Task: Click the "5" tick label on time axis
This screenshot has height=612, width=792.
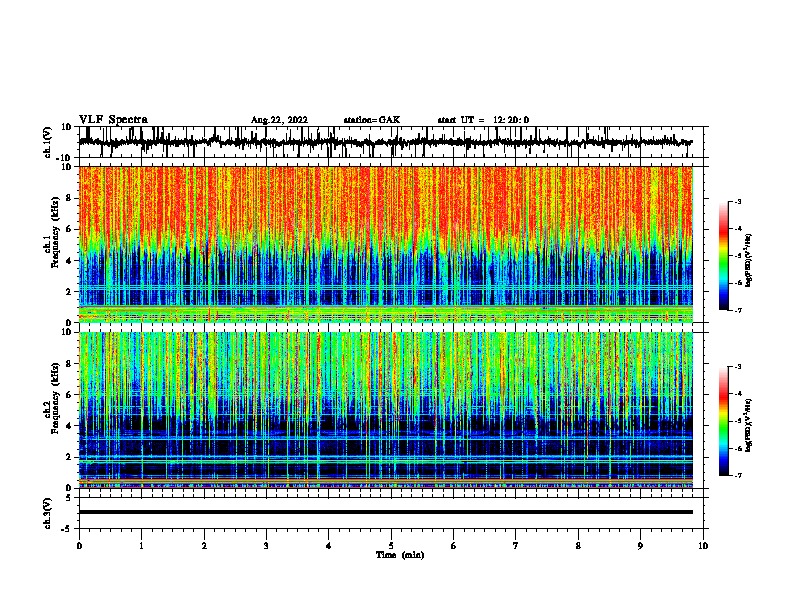Action: click(391, 546)
